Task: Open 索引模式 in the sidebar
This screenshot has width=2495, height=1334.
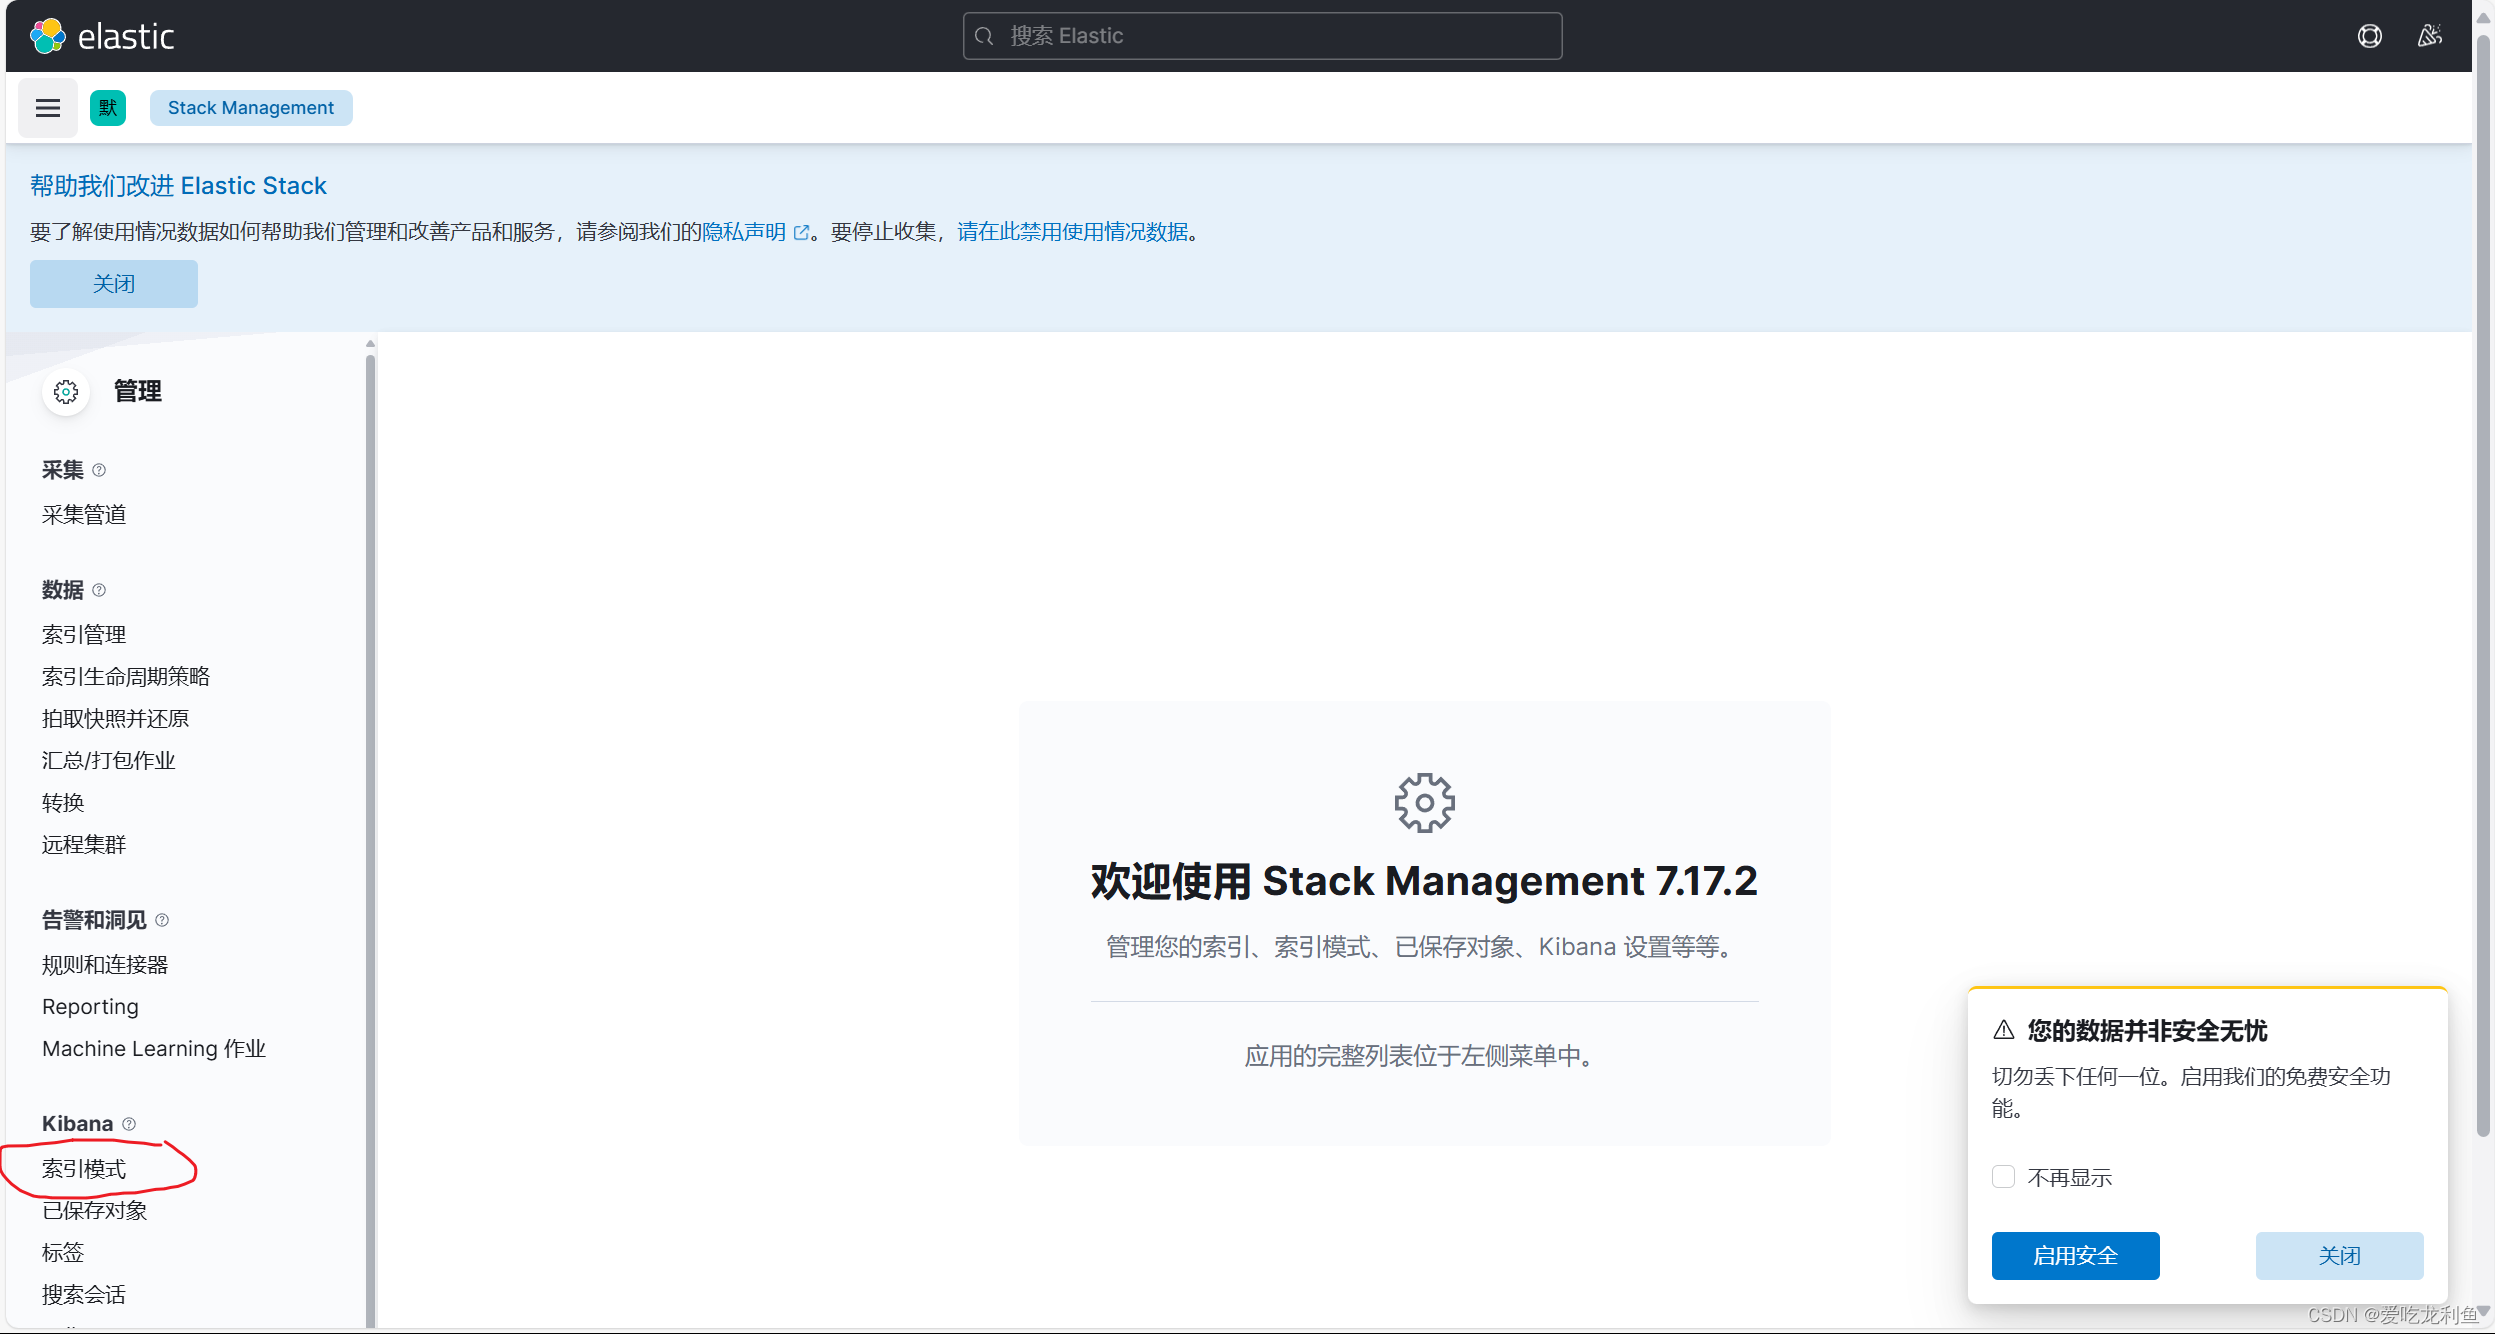Action: [x=84, y=1169]
